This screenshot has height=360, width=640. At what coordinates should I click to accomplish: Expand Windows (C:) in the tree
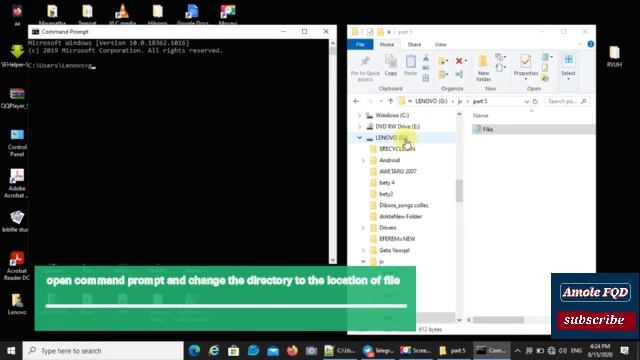360,116
